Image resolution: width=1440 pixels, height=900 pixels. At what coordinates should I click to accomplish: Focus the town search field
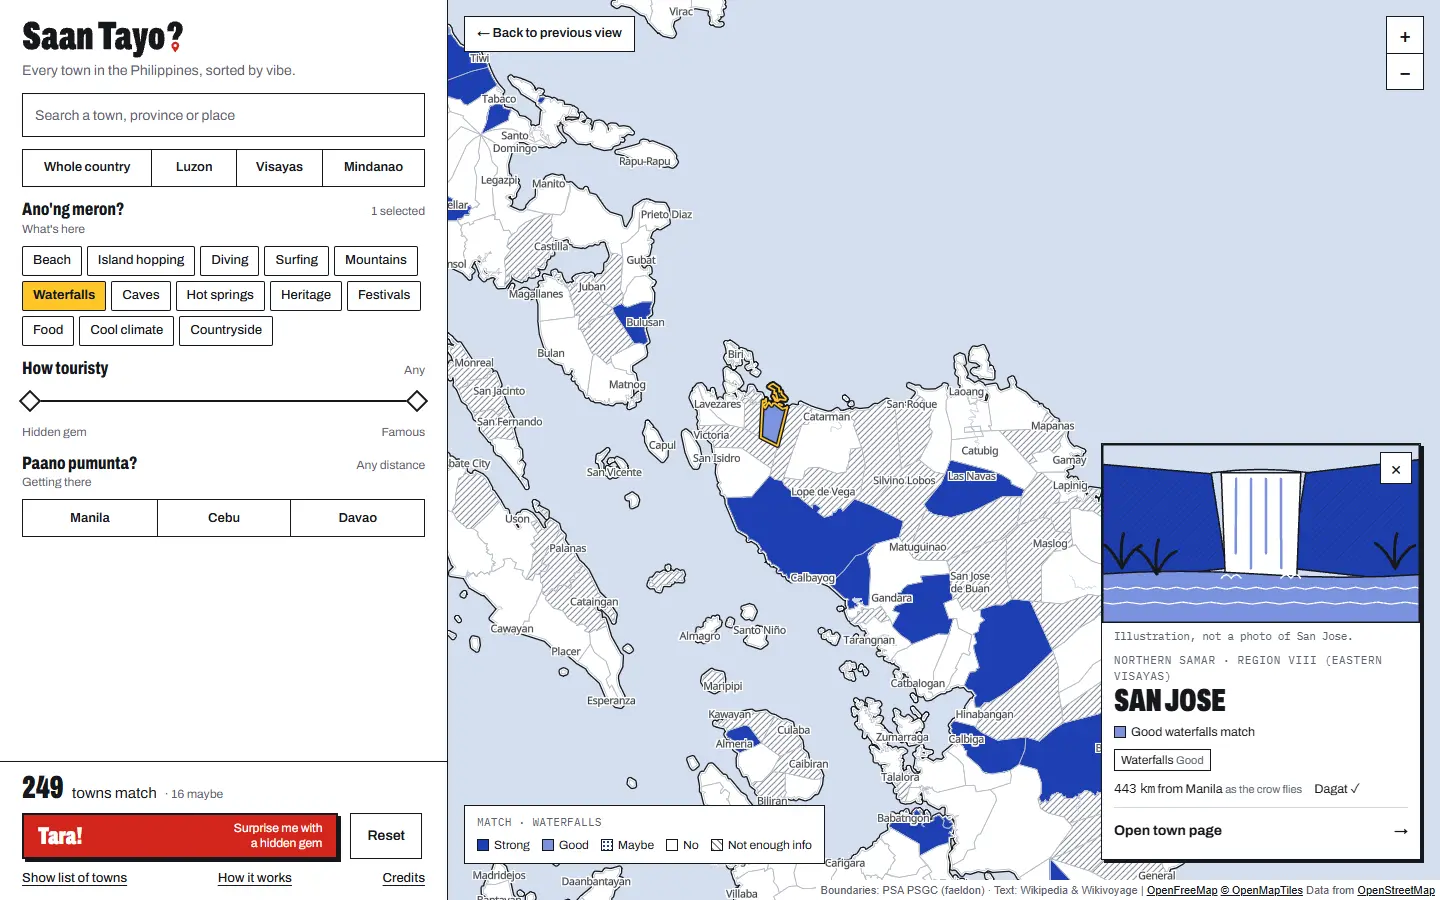click(x=224, y=115)
